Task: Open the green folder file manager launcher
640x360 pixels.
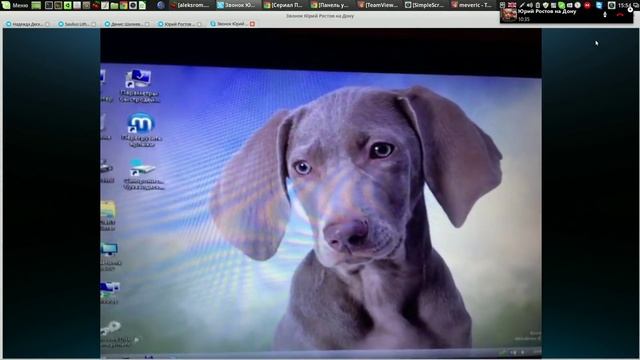Action: click(114, 5)
